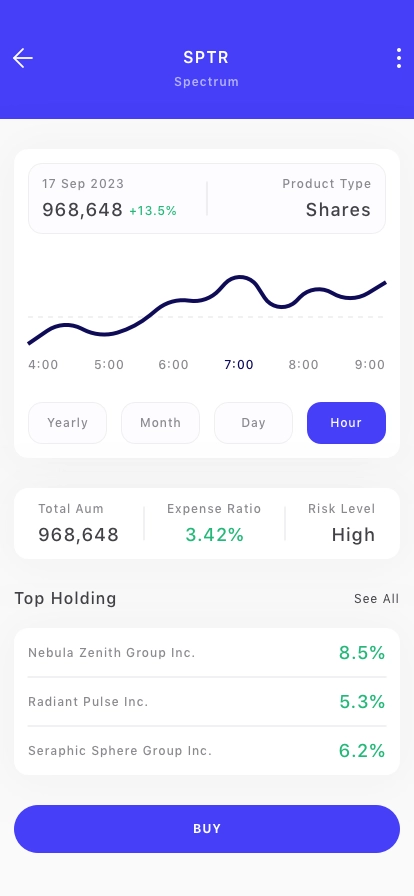Tap the Risk Level High indicator
The width and height of the screenshot is (414, 896).
coord(353,535)
